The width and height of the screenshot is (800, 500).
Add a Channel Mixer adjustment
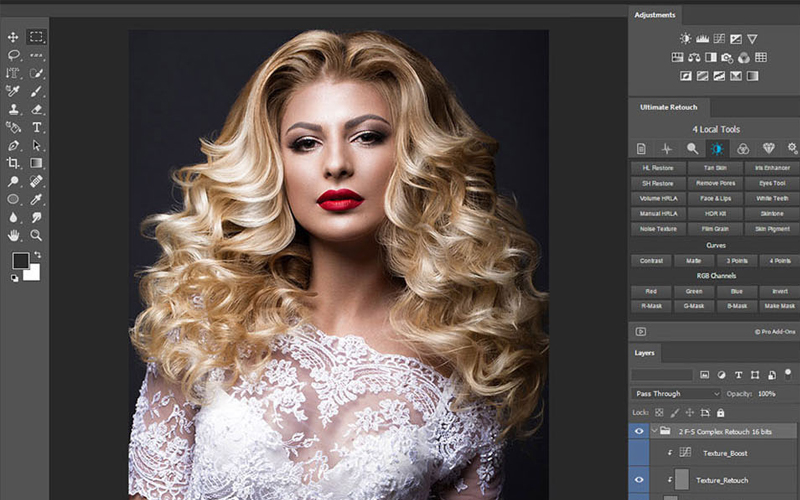click(x=744, y=58)
